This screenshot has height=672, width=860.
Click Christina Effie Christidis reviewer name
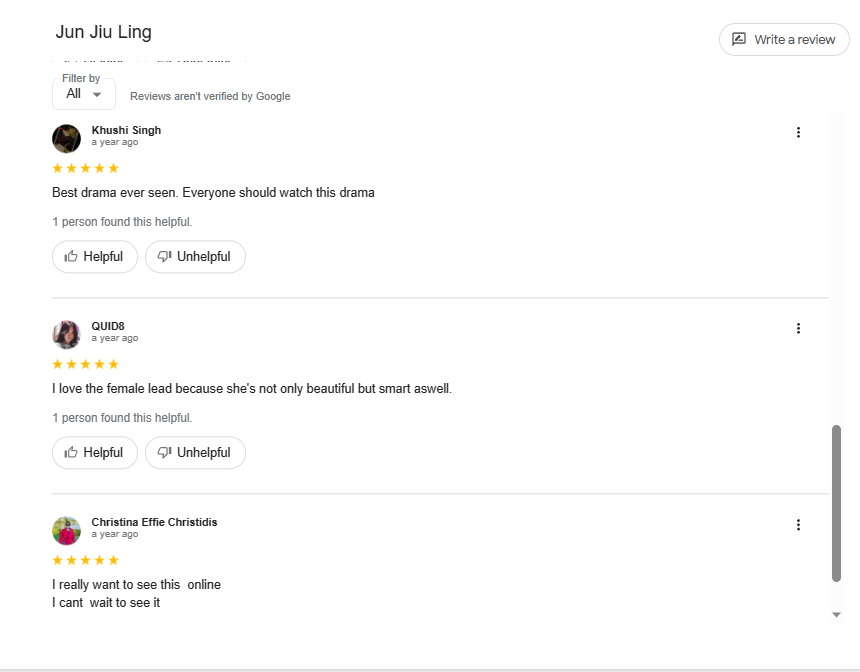pos(154,522)
